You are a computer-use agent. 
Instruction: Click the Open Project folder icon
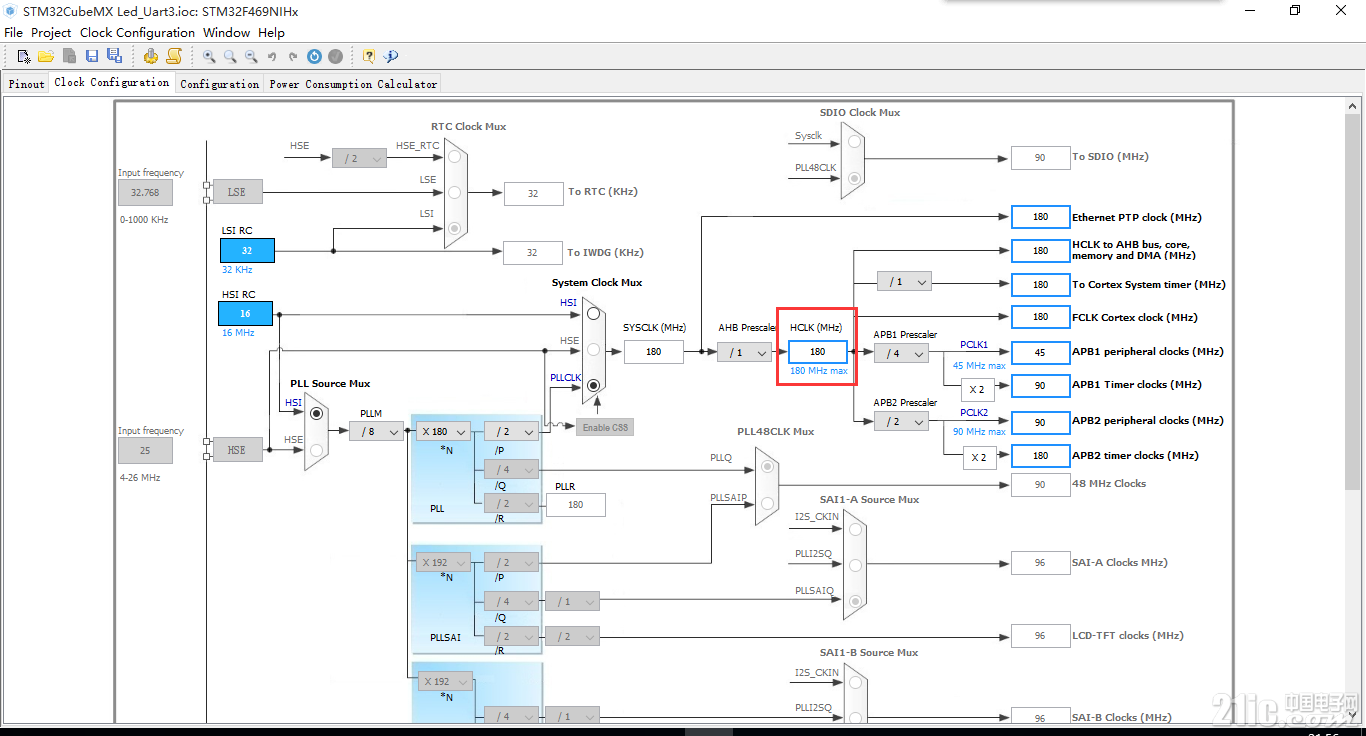tap(46, 56)
